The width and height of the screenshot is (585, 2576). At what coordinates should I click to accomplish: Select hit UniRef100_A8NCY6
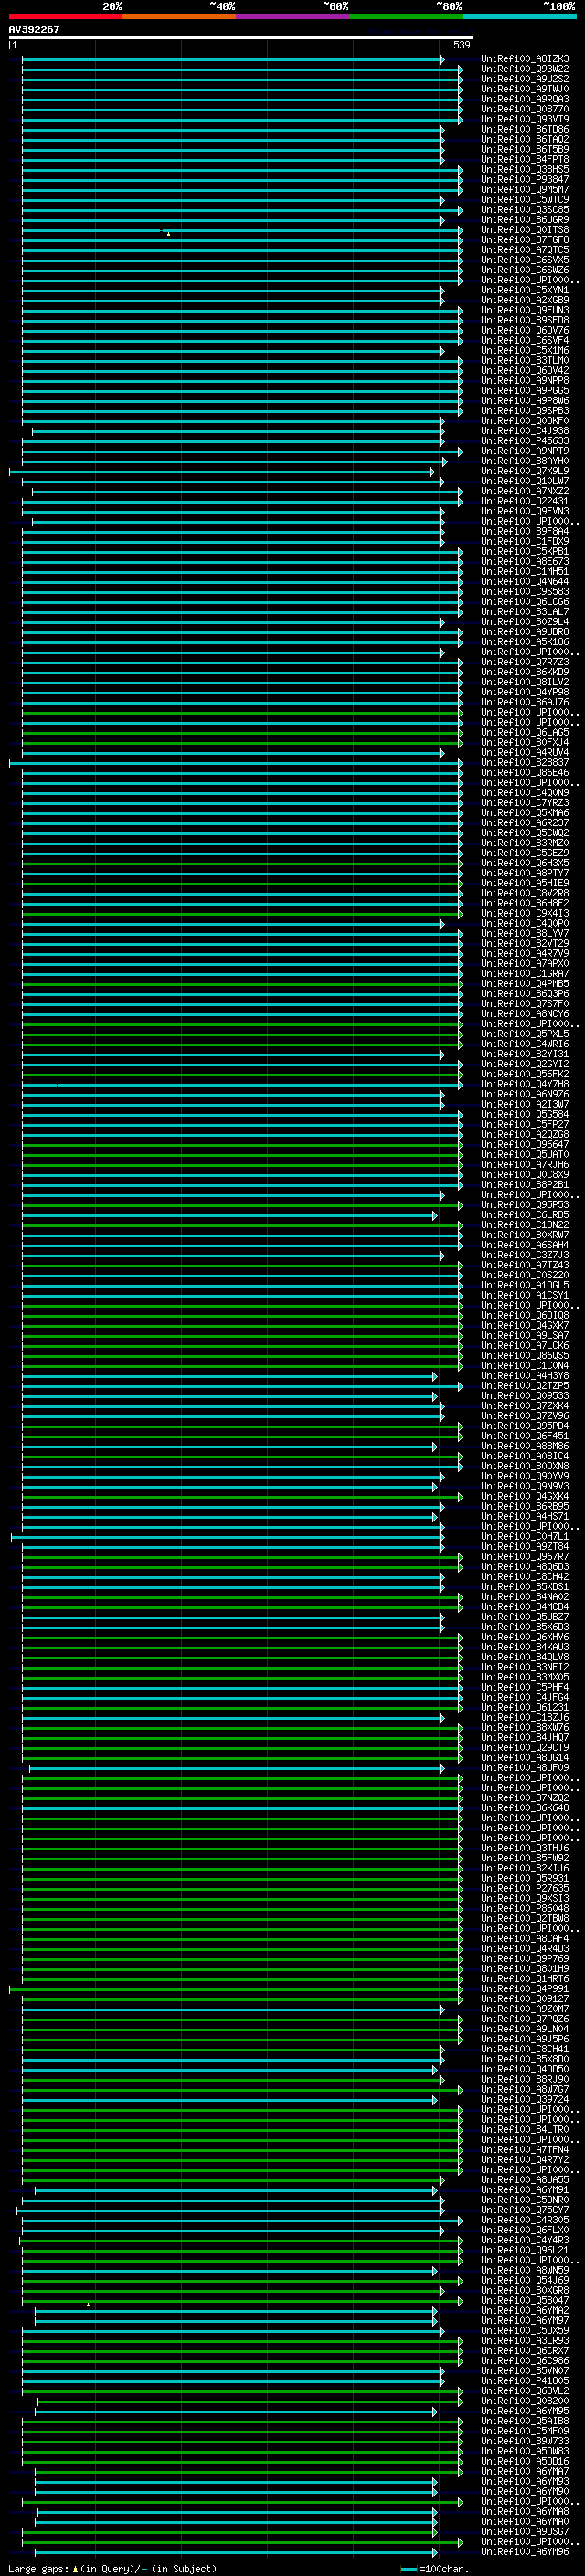(x=525, y=1014)
